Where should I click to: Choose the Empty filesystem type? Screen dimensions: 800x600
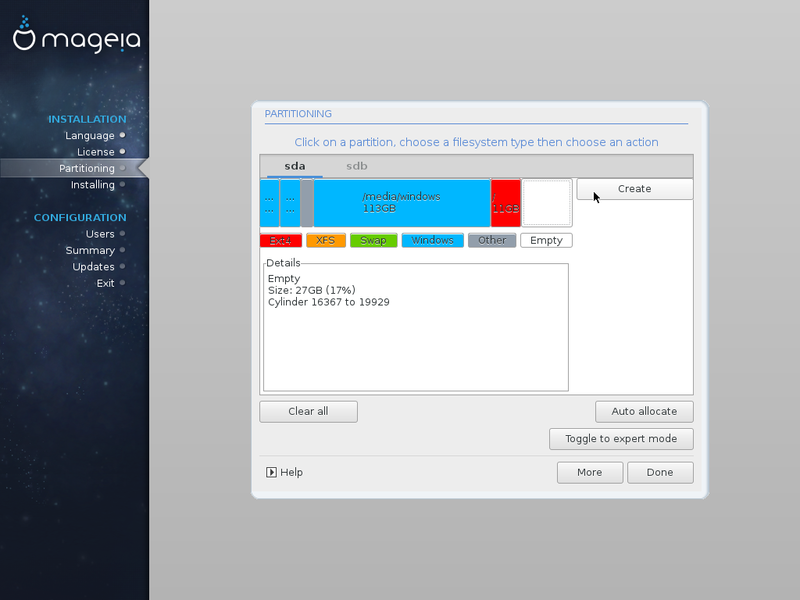(546, 240)
